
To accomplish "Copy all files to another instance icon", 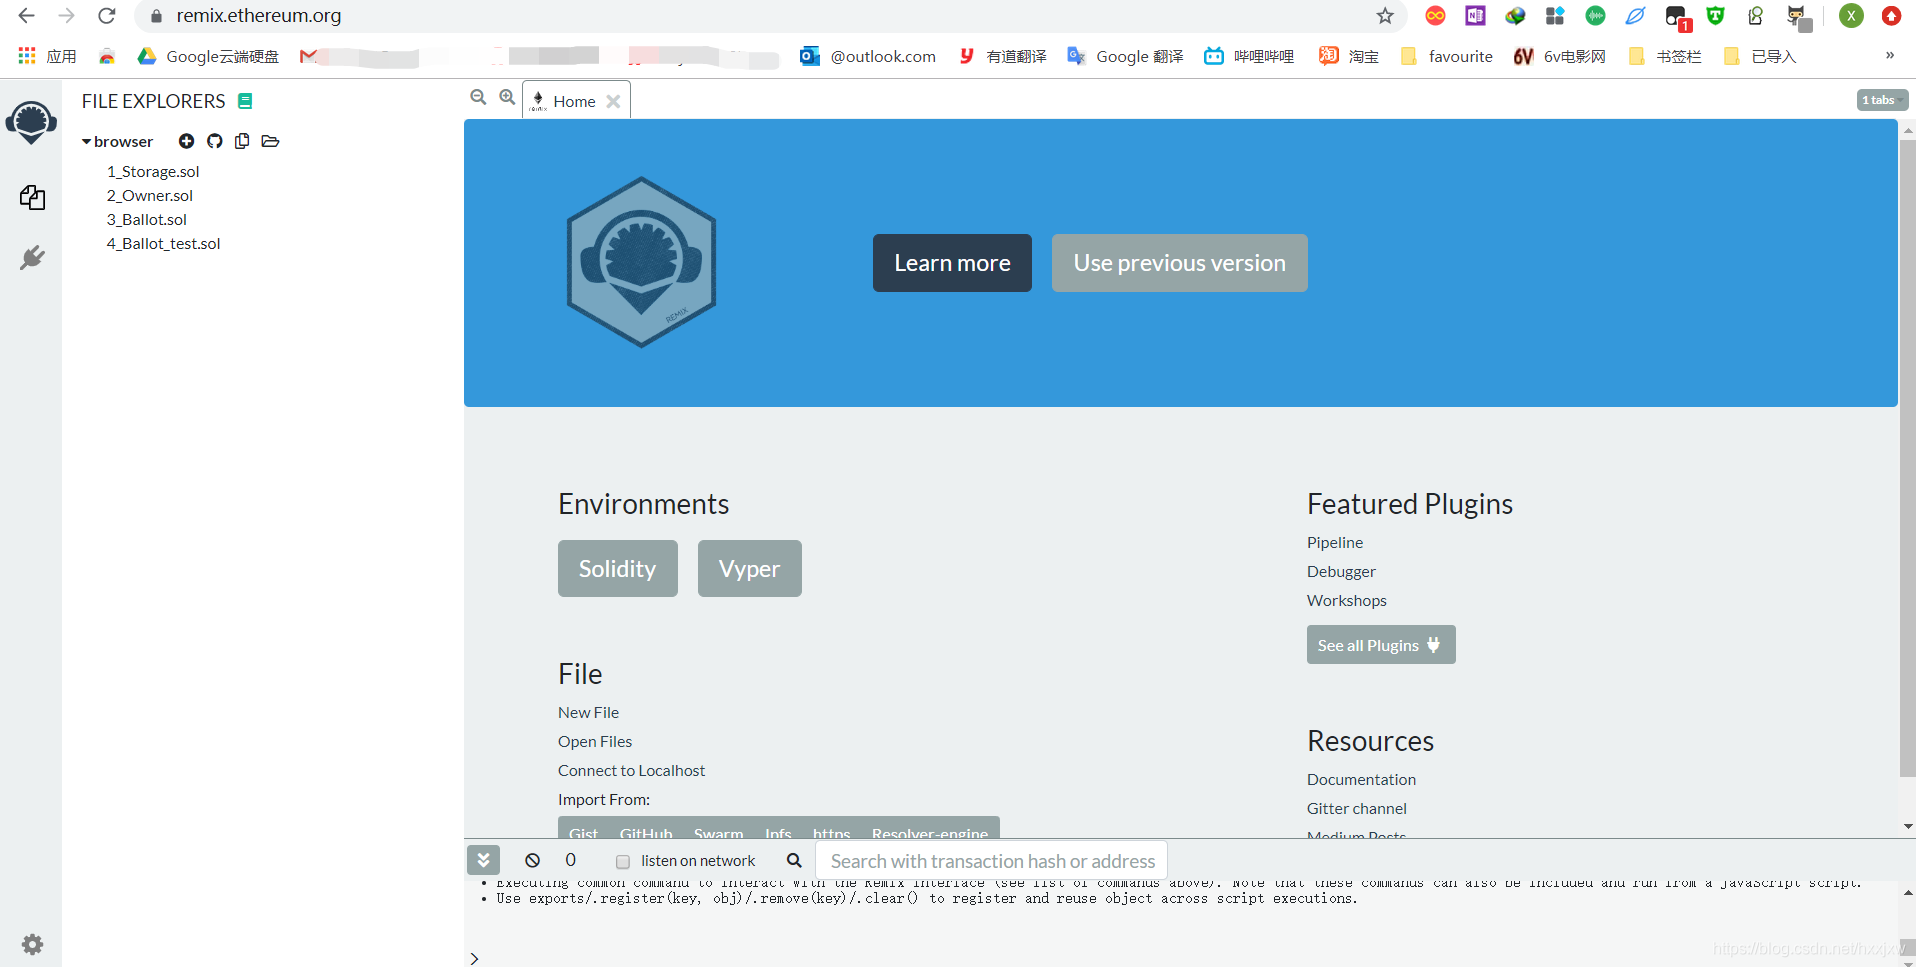I will point(242,141).
